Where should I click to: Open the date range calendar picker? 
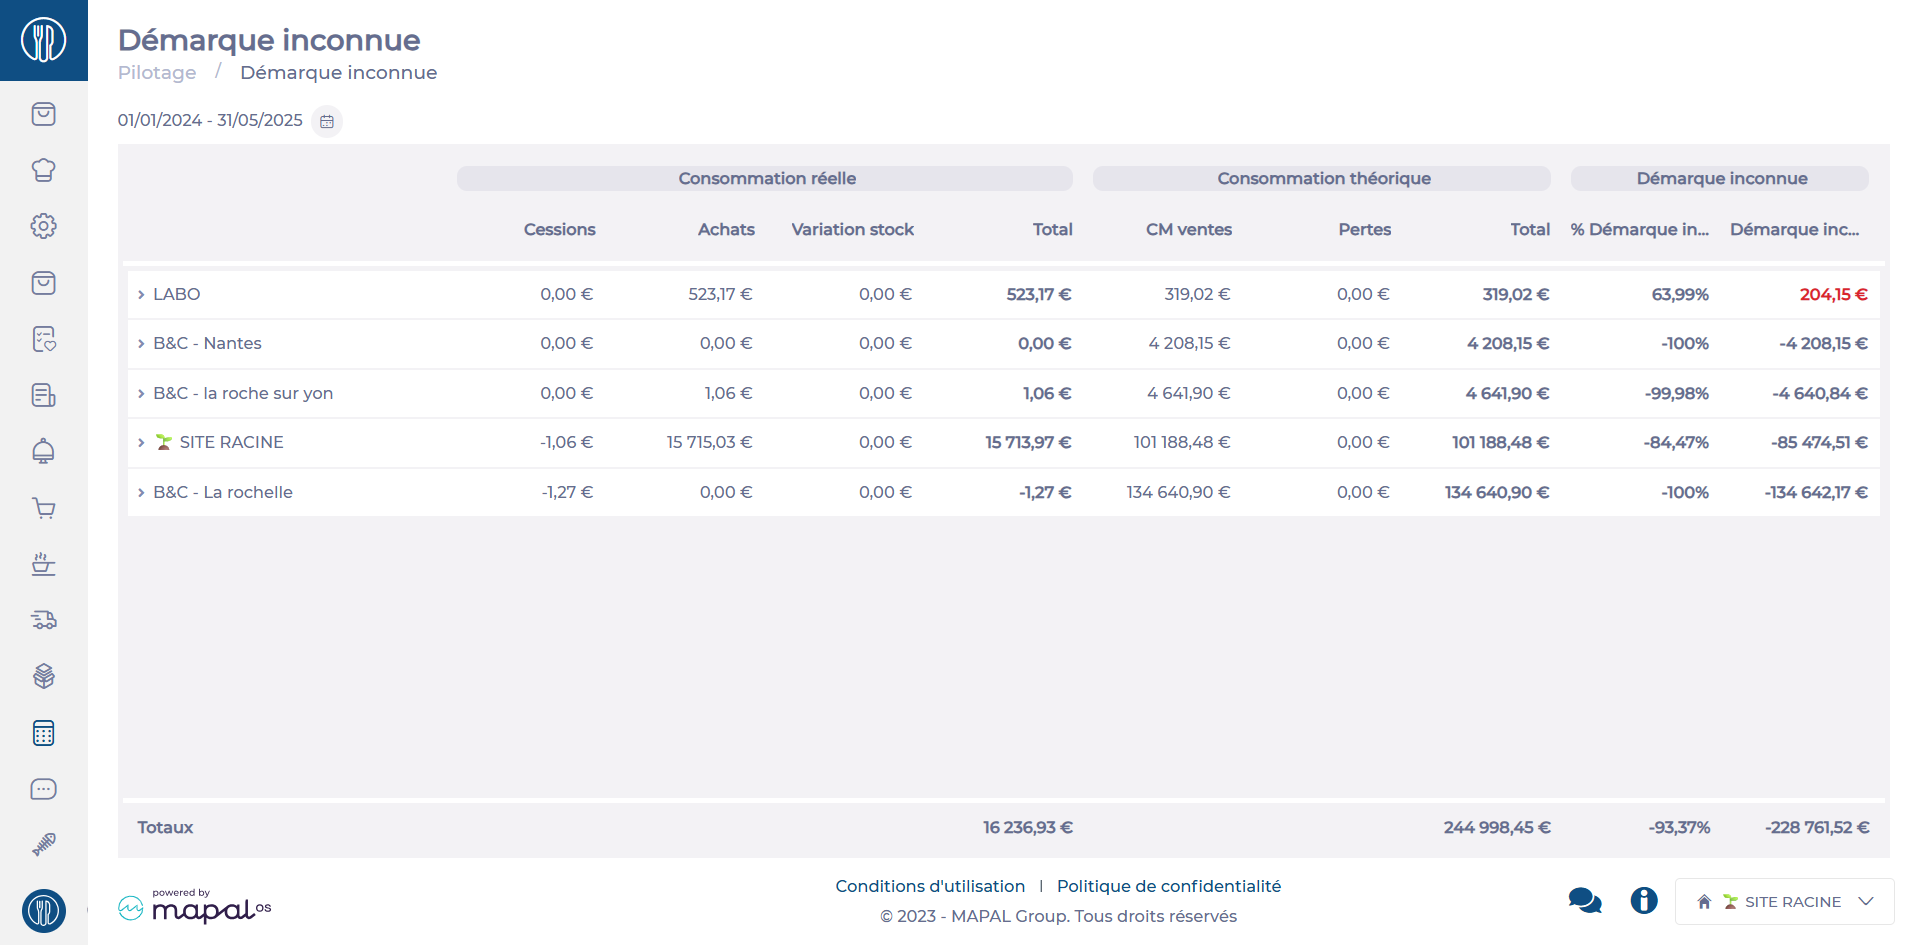coord(327,121)
